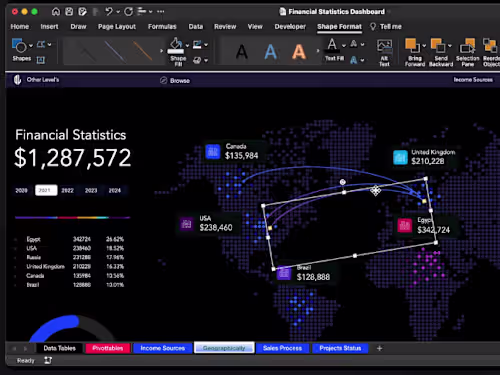
Task: Click the Shape Outline icon
Action: pyautogui.click(x=197, y=44)
